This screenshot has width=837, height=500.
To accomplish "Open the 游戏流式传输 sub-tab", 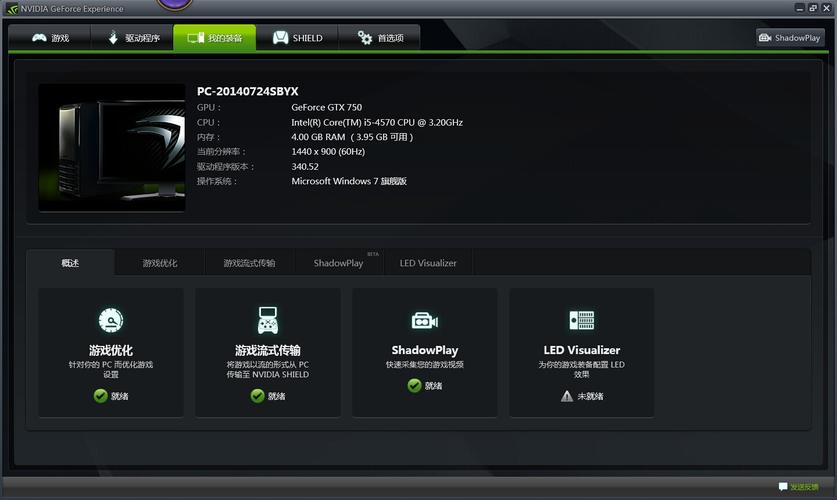I will pos(249,263).
